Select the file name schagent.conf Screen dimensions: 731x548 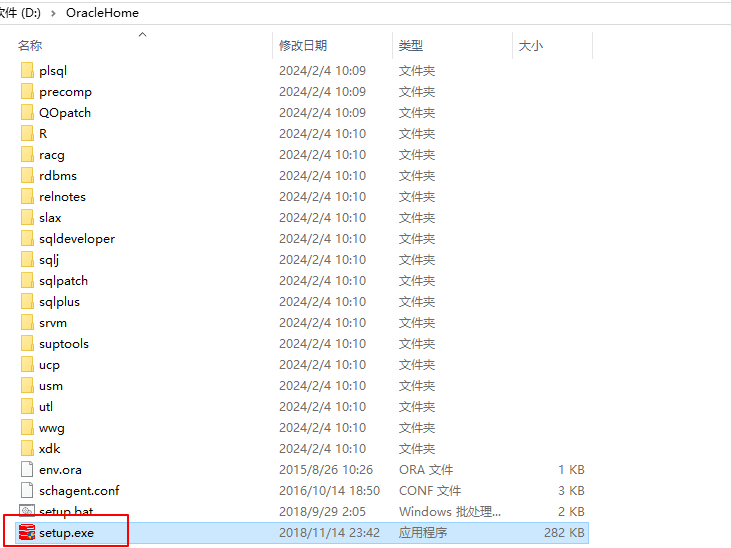pyautogui.click(x=79, y=491)
